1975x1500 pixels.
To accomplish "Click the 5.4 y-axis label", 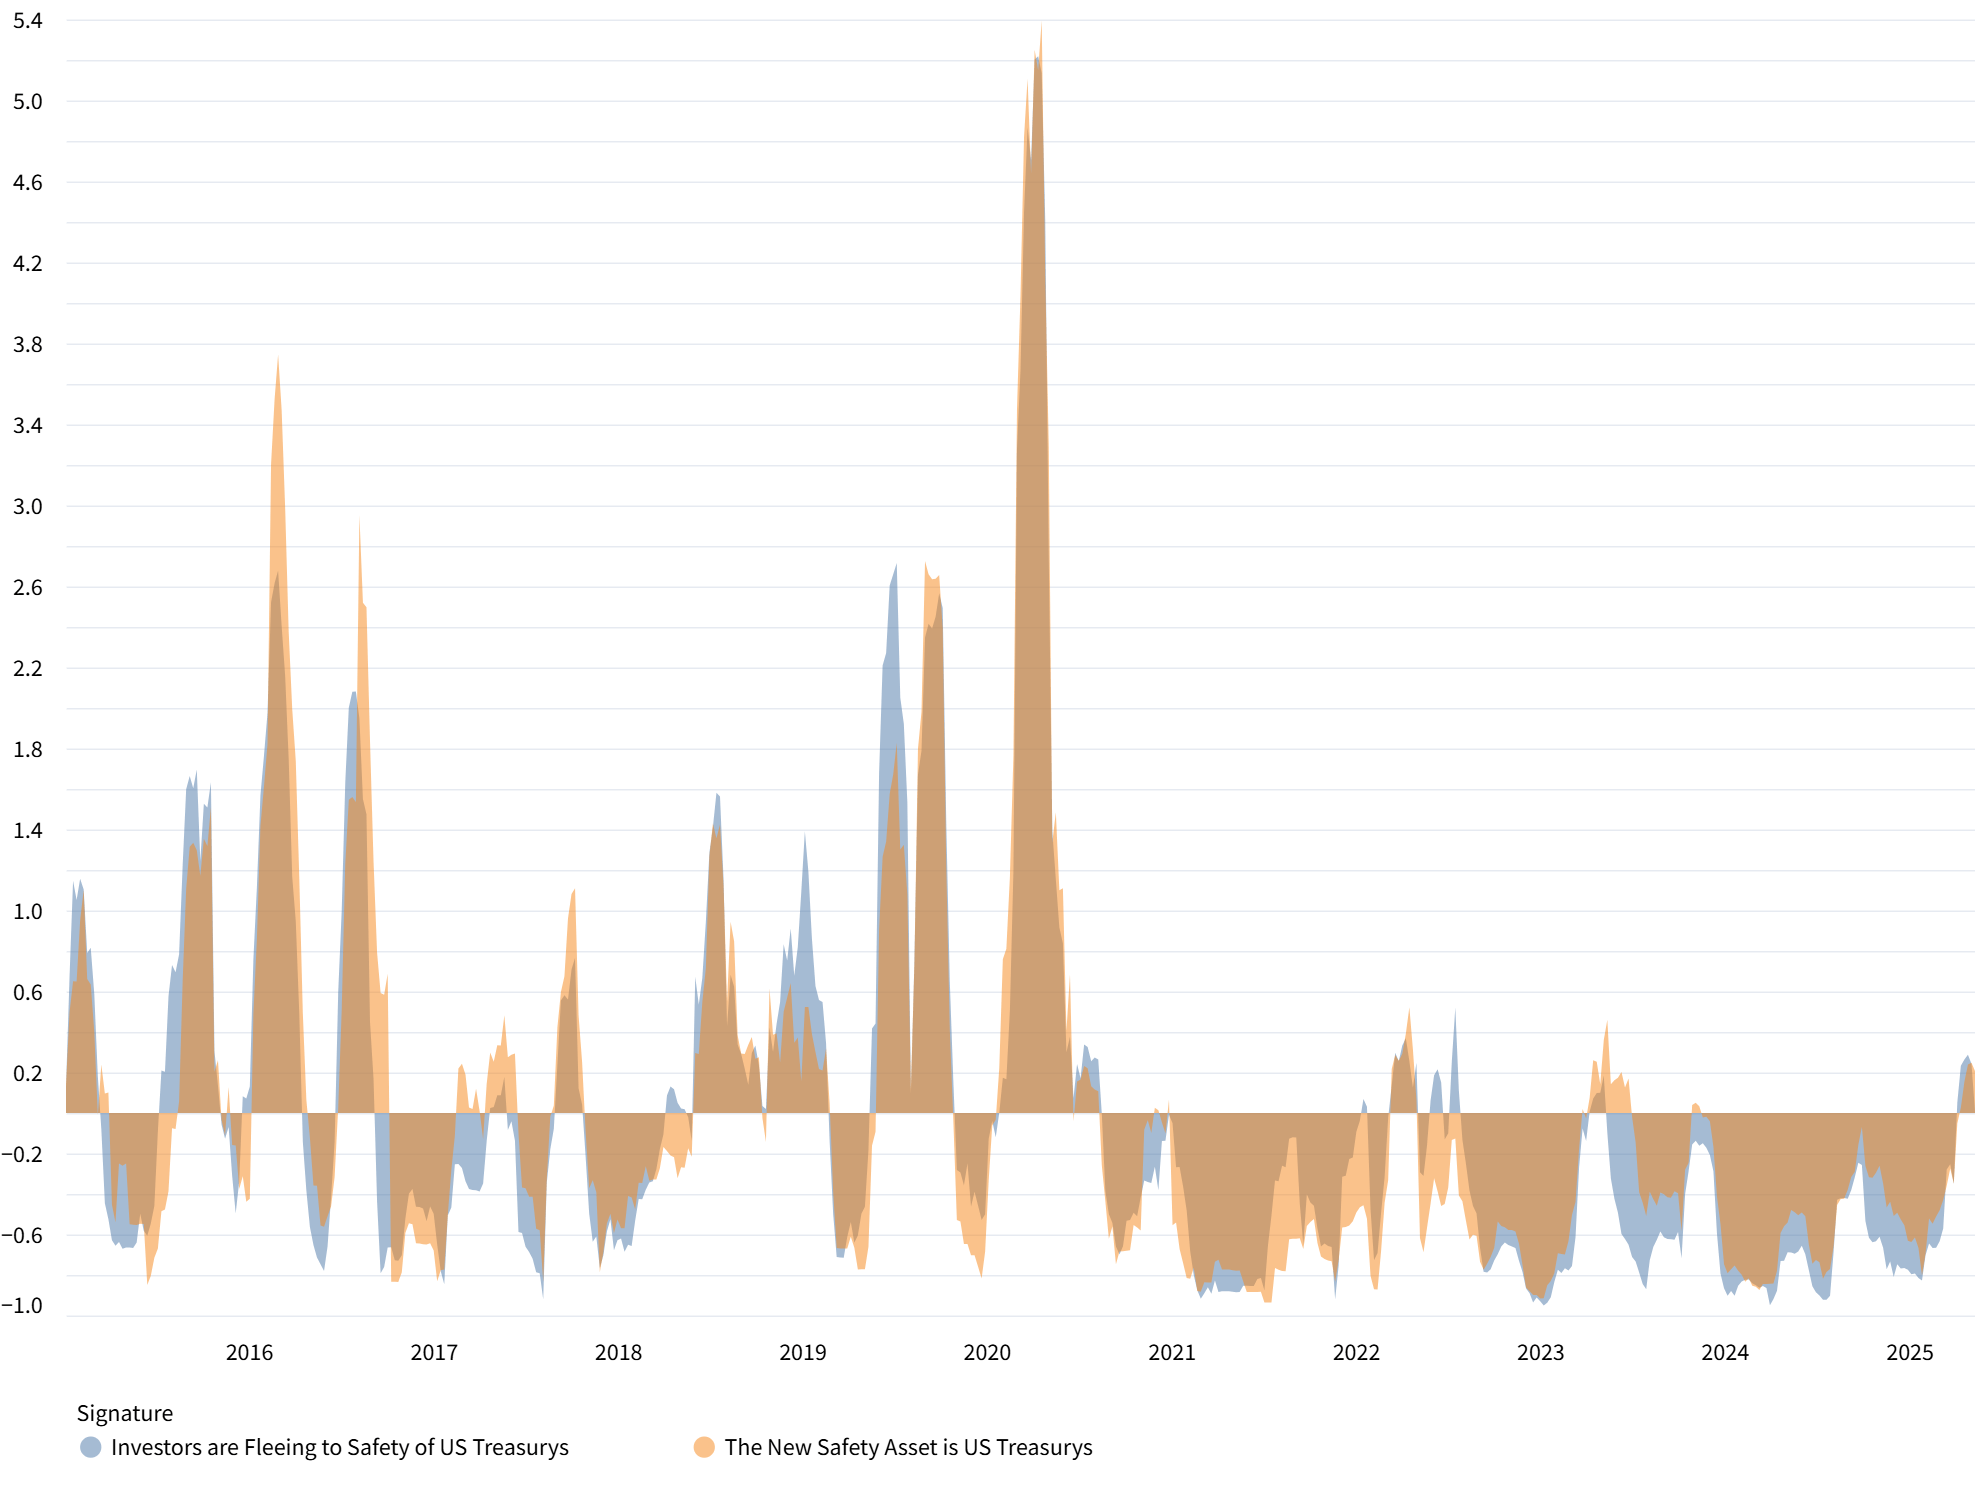I will pyautogui.click(x=28, y=21).
